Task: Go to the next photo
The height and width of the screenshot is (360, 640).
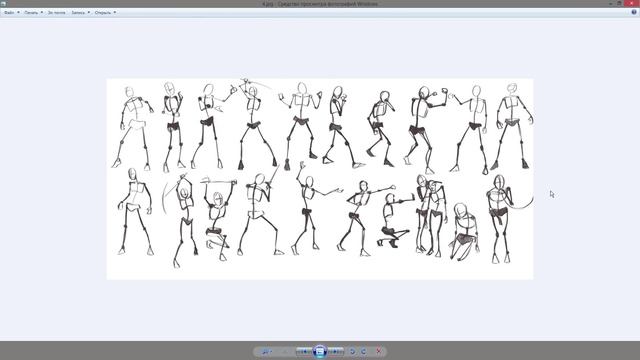Action: 336,351
